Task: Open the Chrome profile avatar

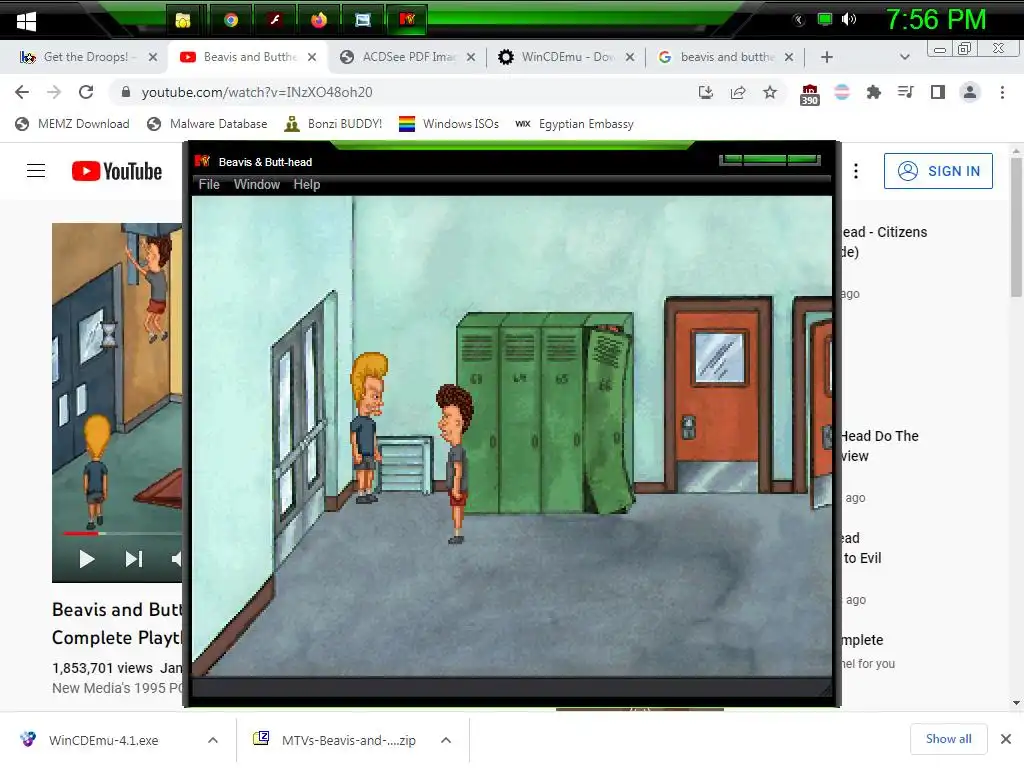Action: pyautogui.click(x=970, y=92)
